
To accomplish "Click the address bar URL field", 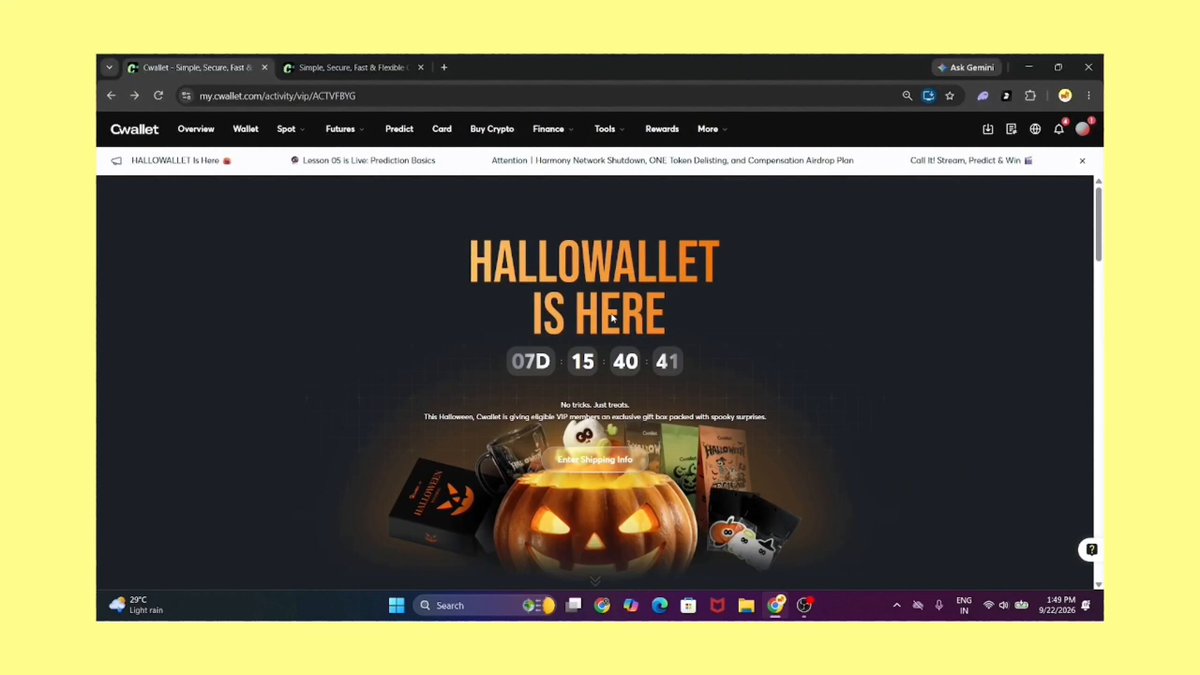I will click(540, 96).
